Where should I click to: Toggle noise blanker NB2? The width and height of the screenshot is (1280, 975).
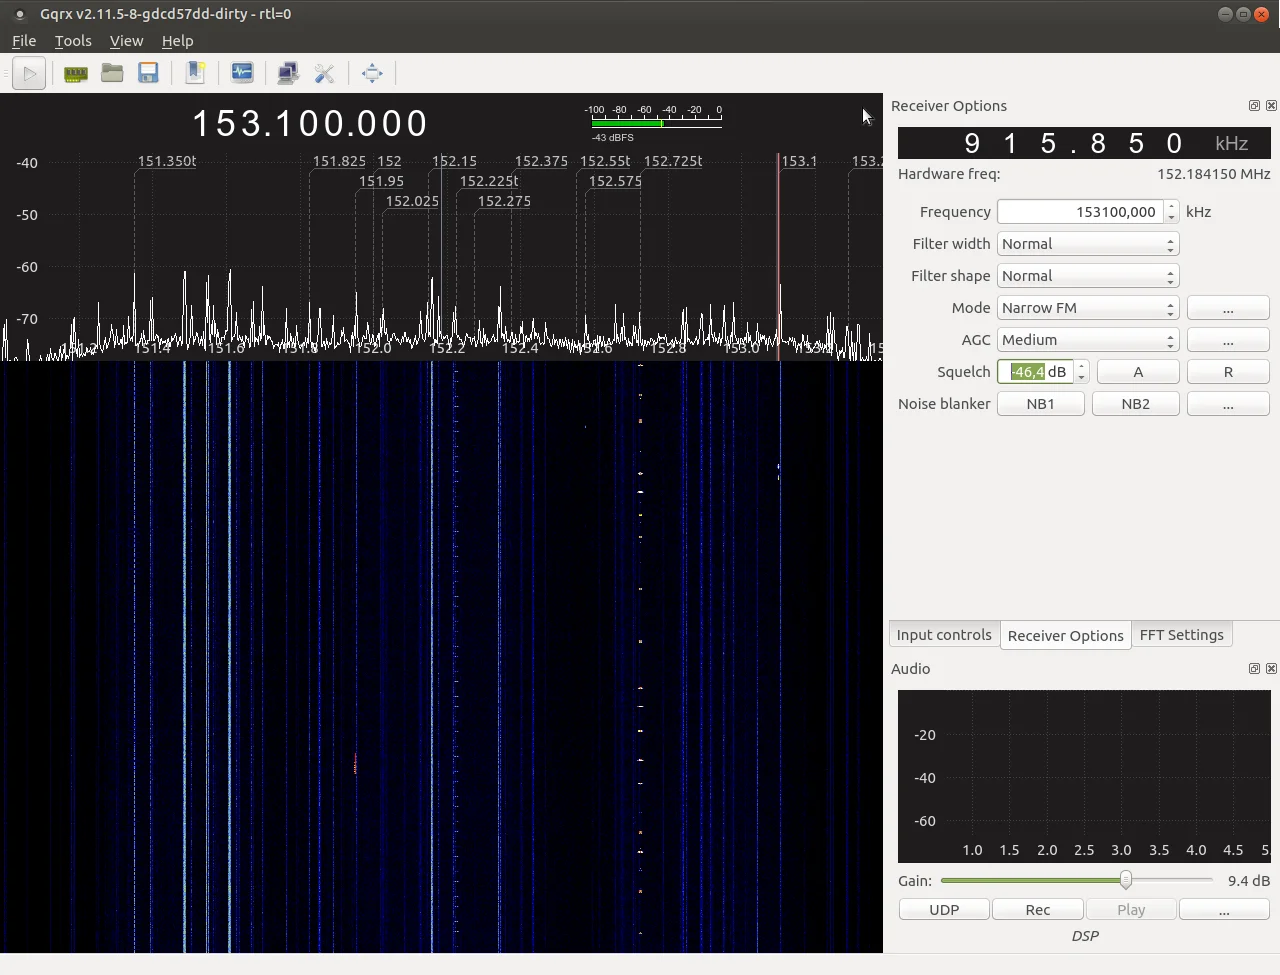[1135, 404]
